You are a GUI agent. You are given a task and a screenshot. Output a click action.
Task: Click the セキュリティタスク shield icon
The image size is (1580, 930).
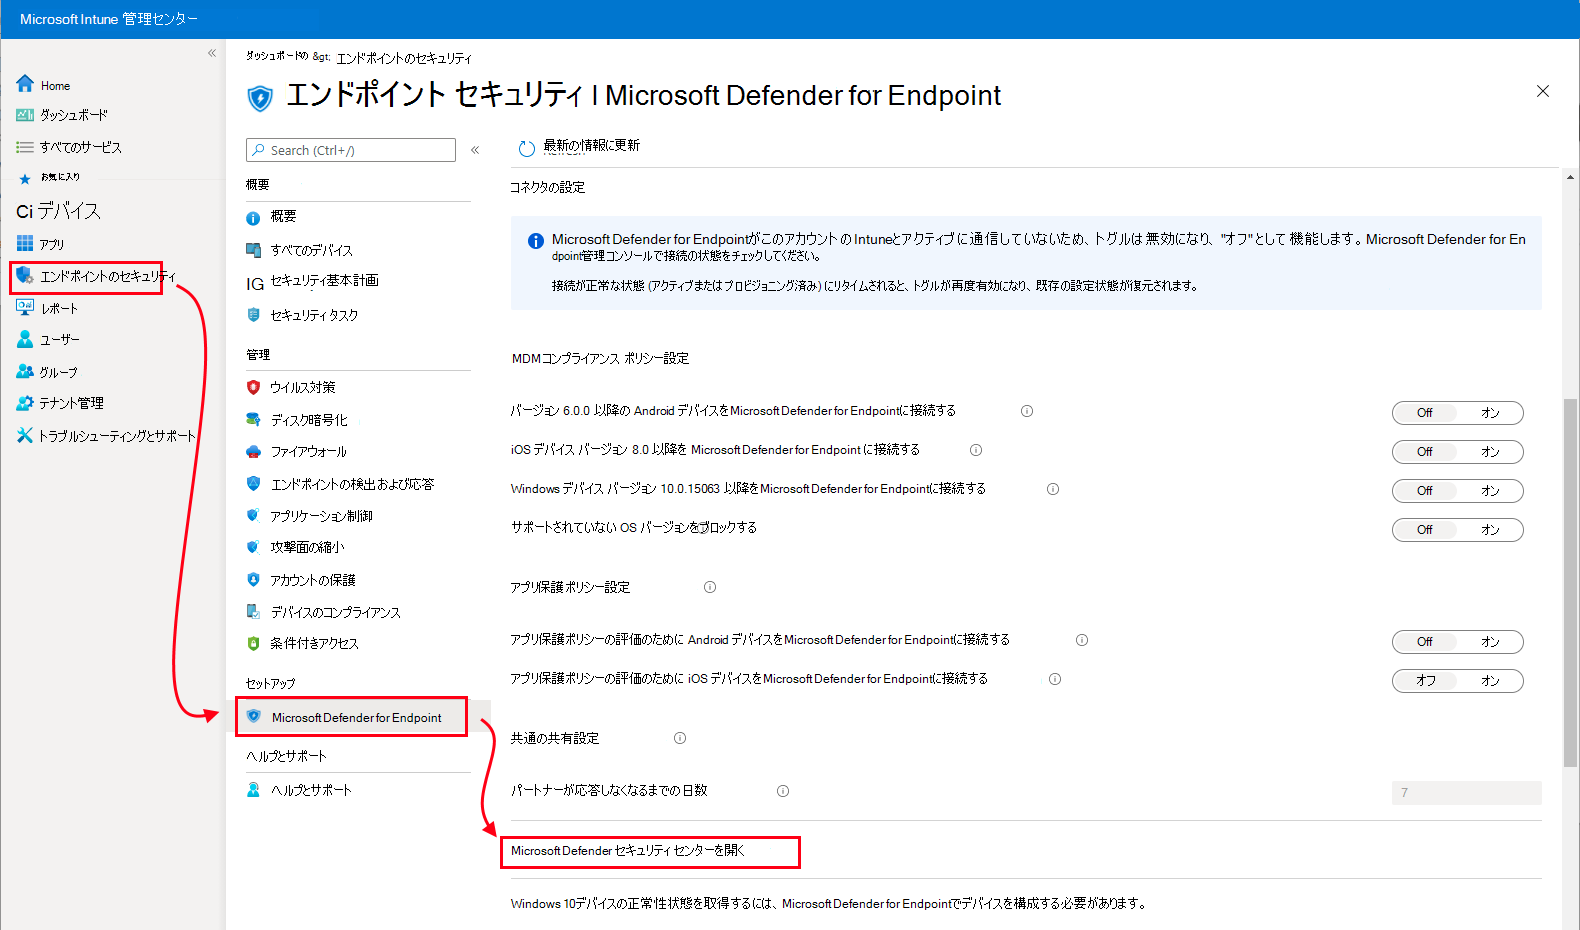[x=253, y=314]
